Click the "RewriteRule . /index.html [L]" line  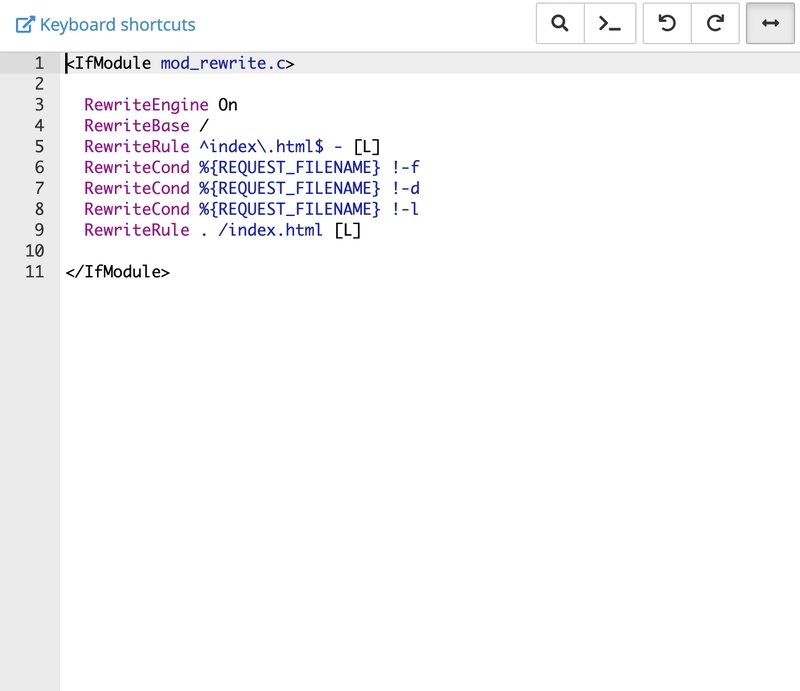[222, 231]
